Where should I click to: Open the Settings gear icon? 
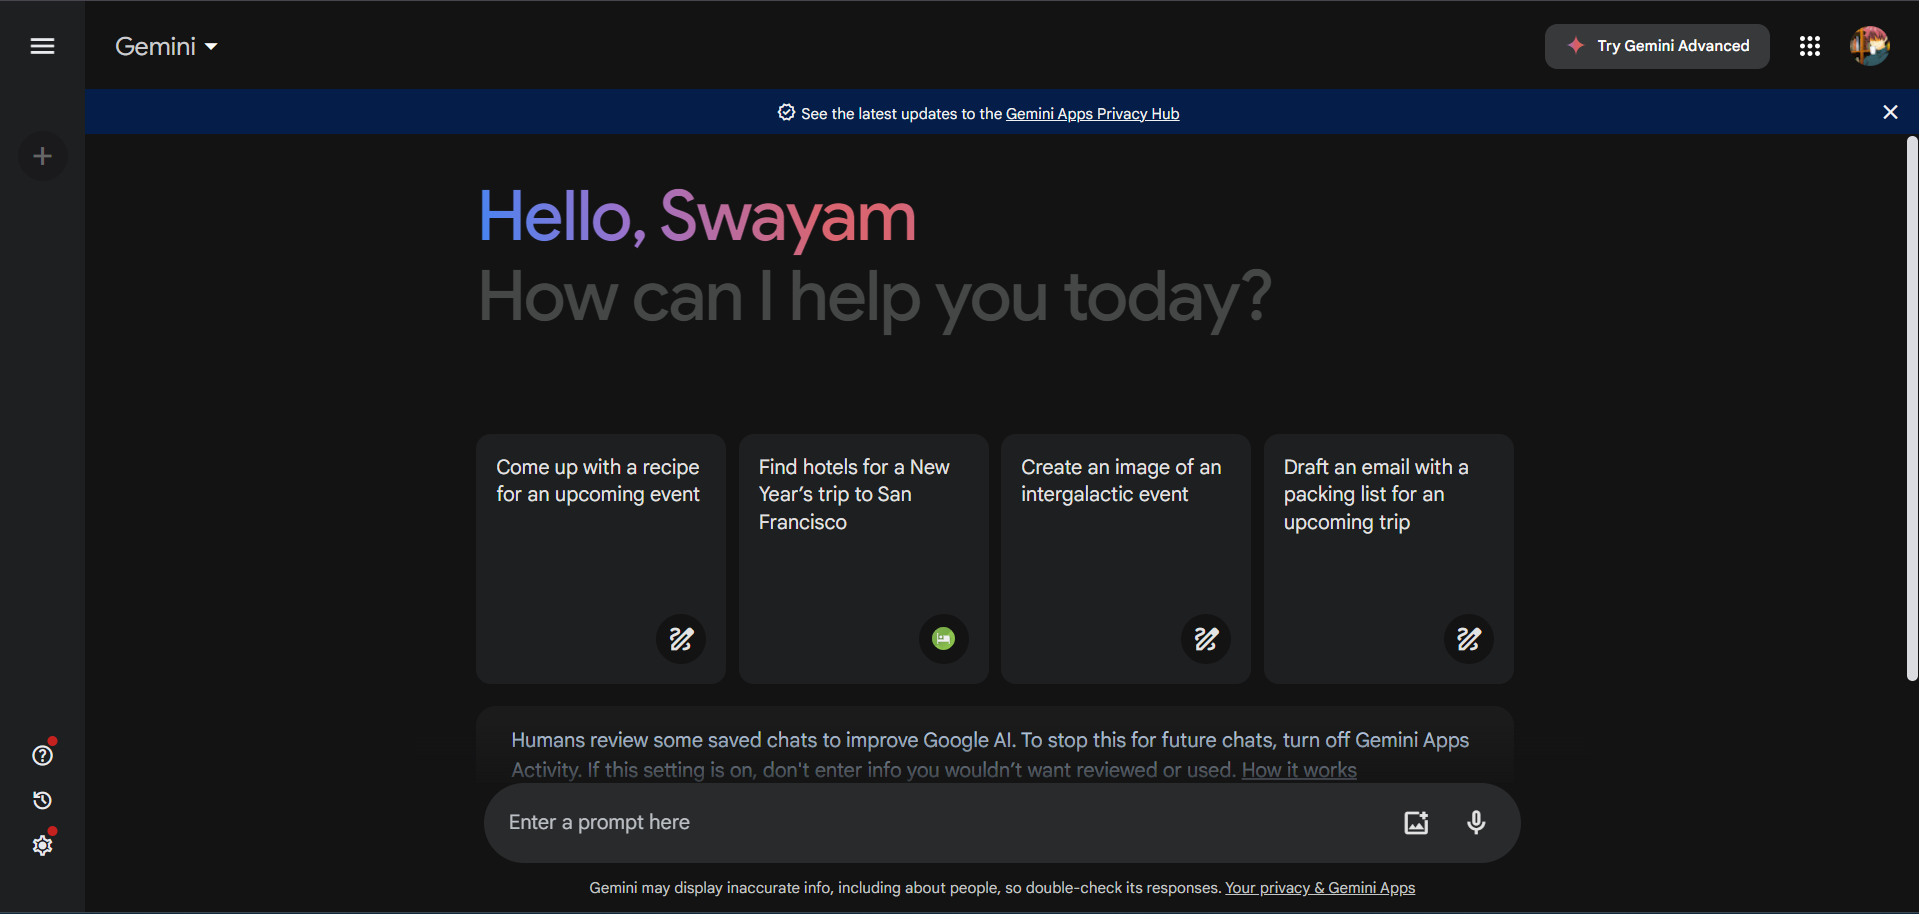[x=42, y=845]
